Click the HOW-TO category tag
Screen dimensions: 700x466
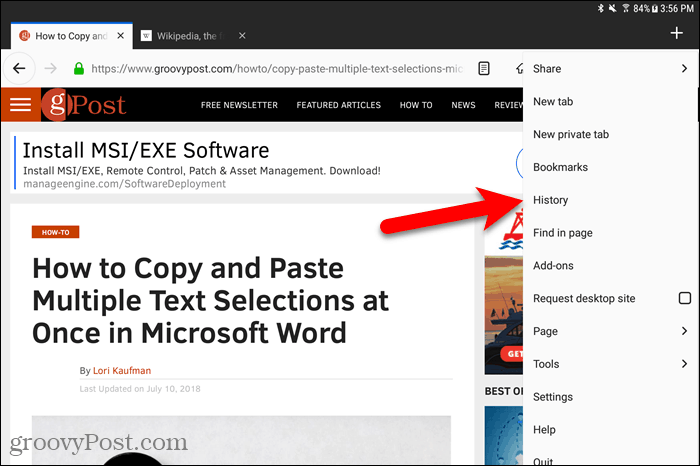55,232
